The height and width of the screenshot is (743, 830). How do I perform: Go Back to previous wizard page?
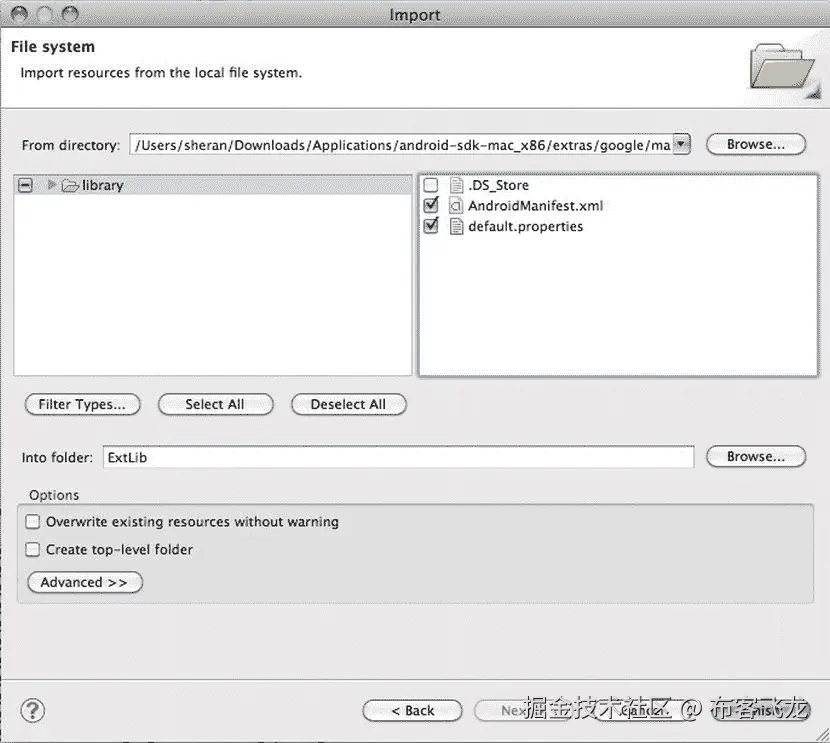coord(412,710)
